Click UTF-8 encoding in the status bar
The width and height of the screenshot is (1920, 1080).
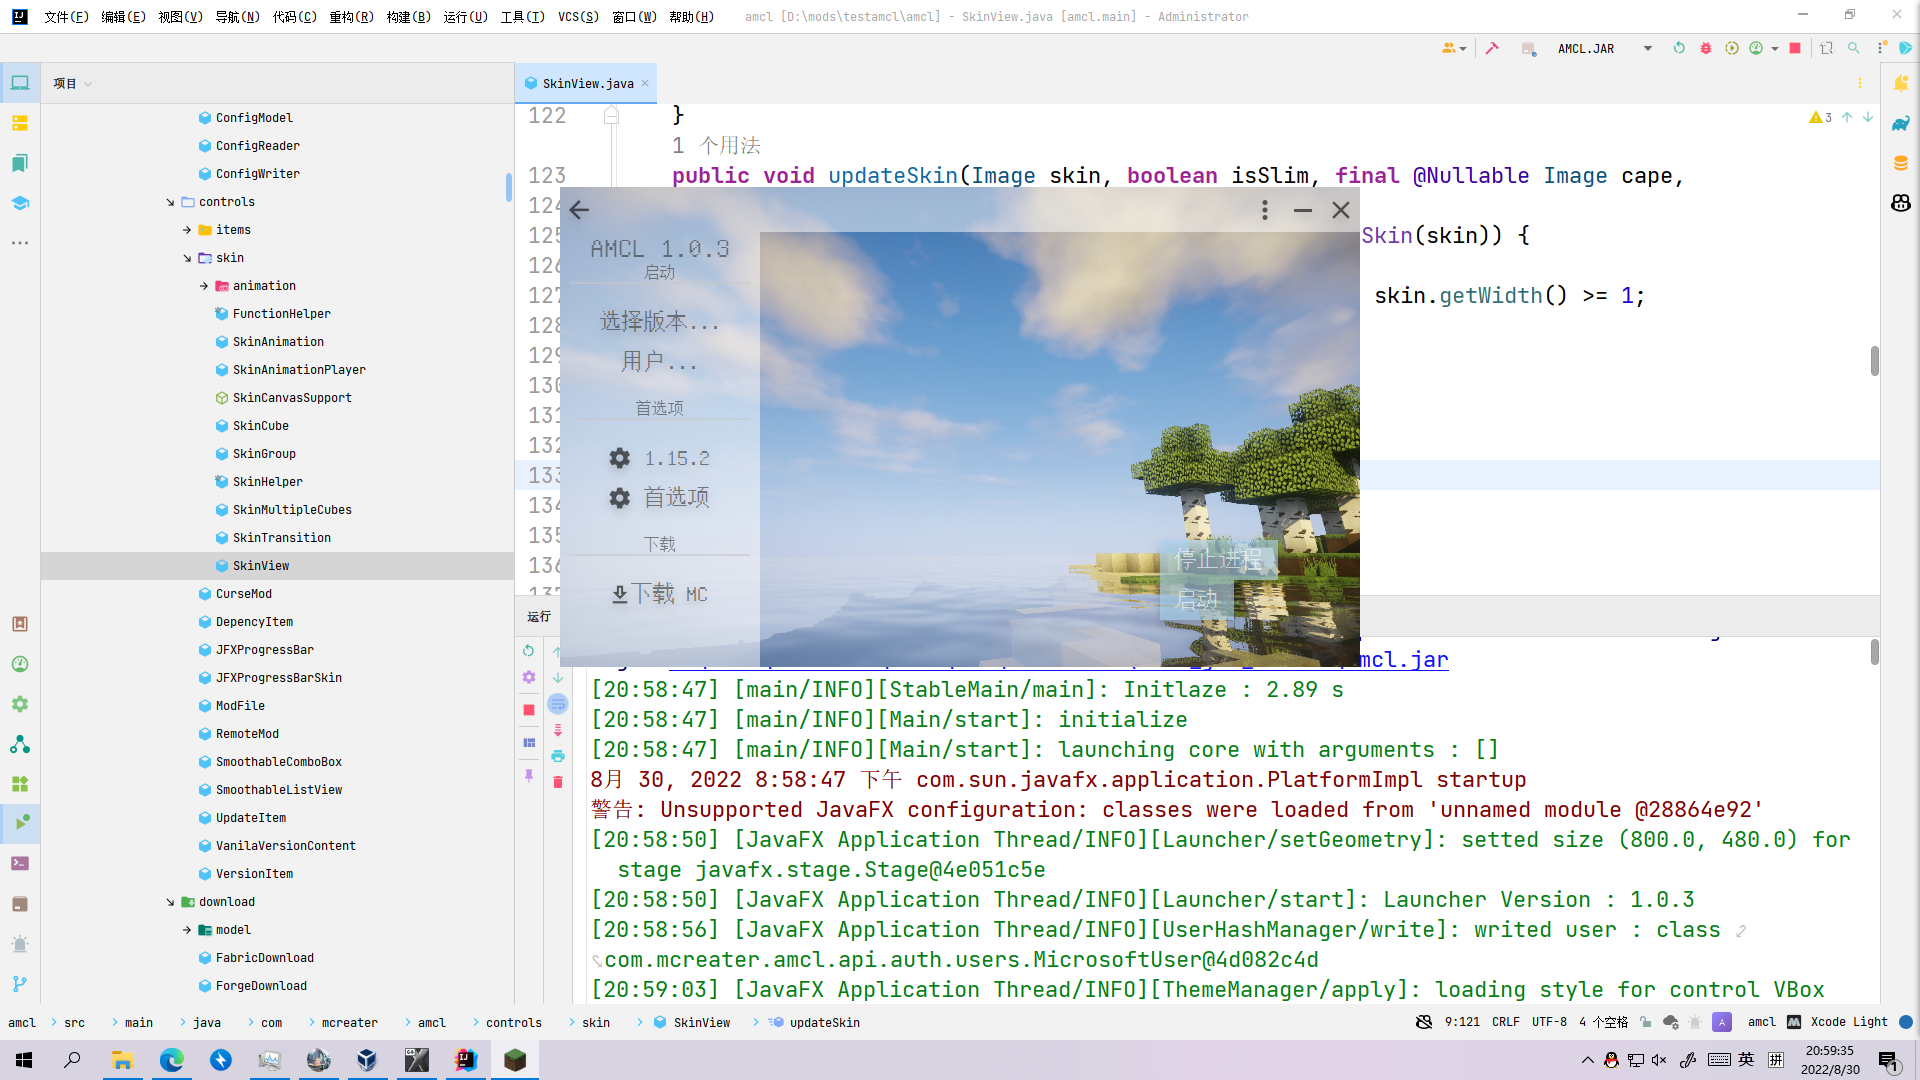pos(1549,1022)
